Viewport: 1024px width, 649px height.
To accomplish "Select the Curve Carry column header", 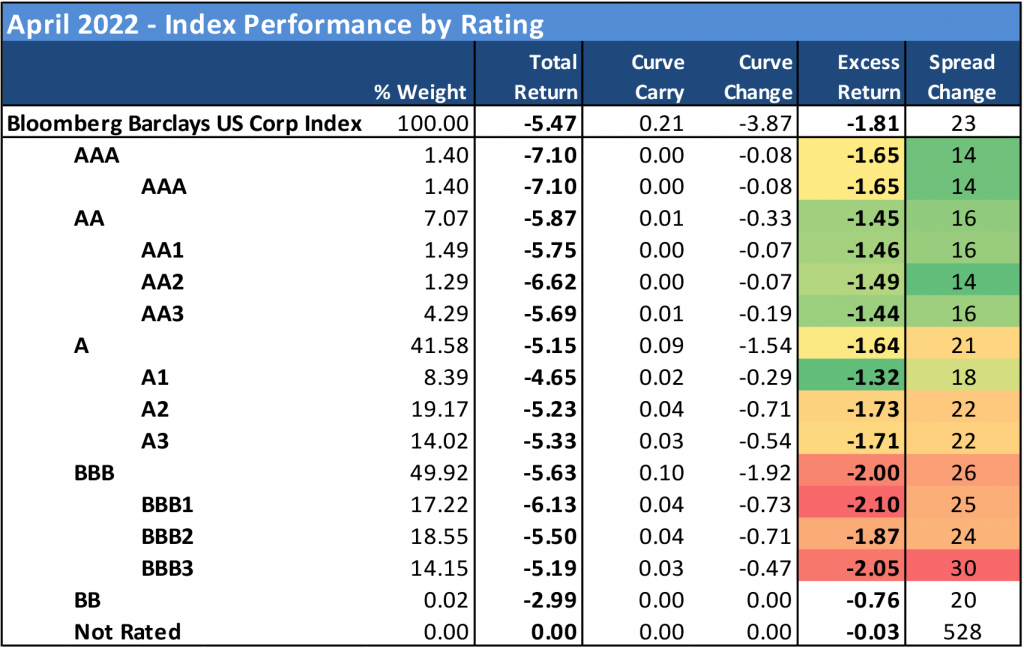I will coord(657,77).
